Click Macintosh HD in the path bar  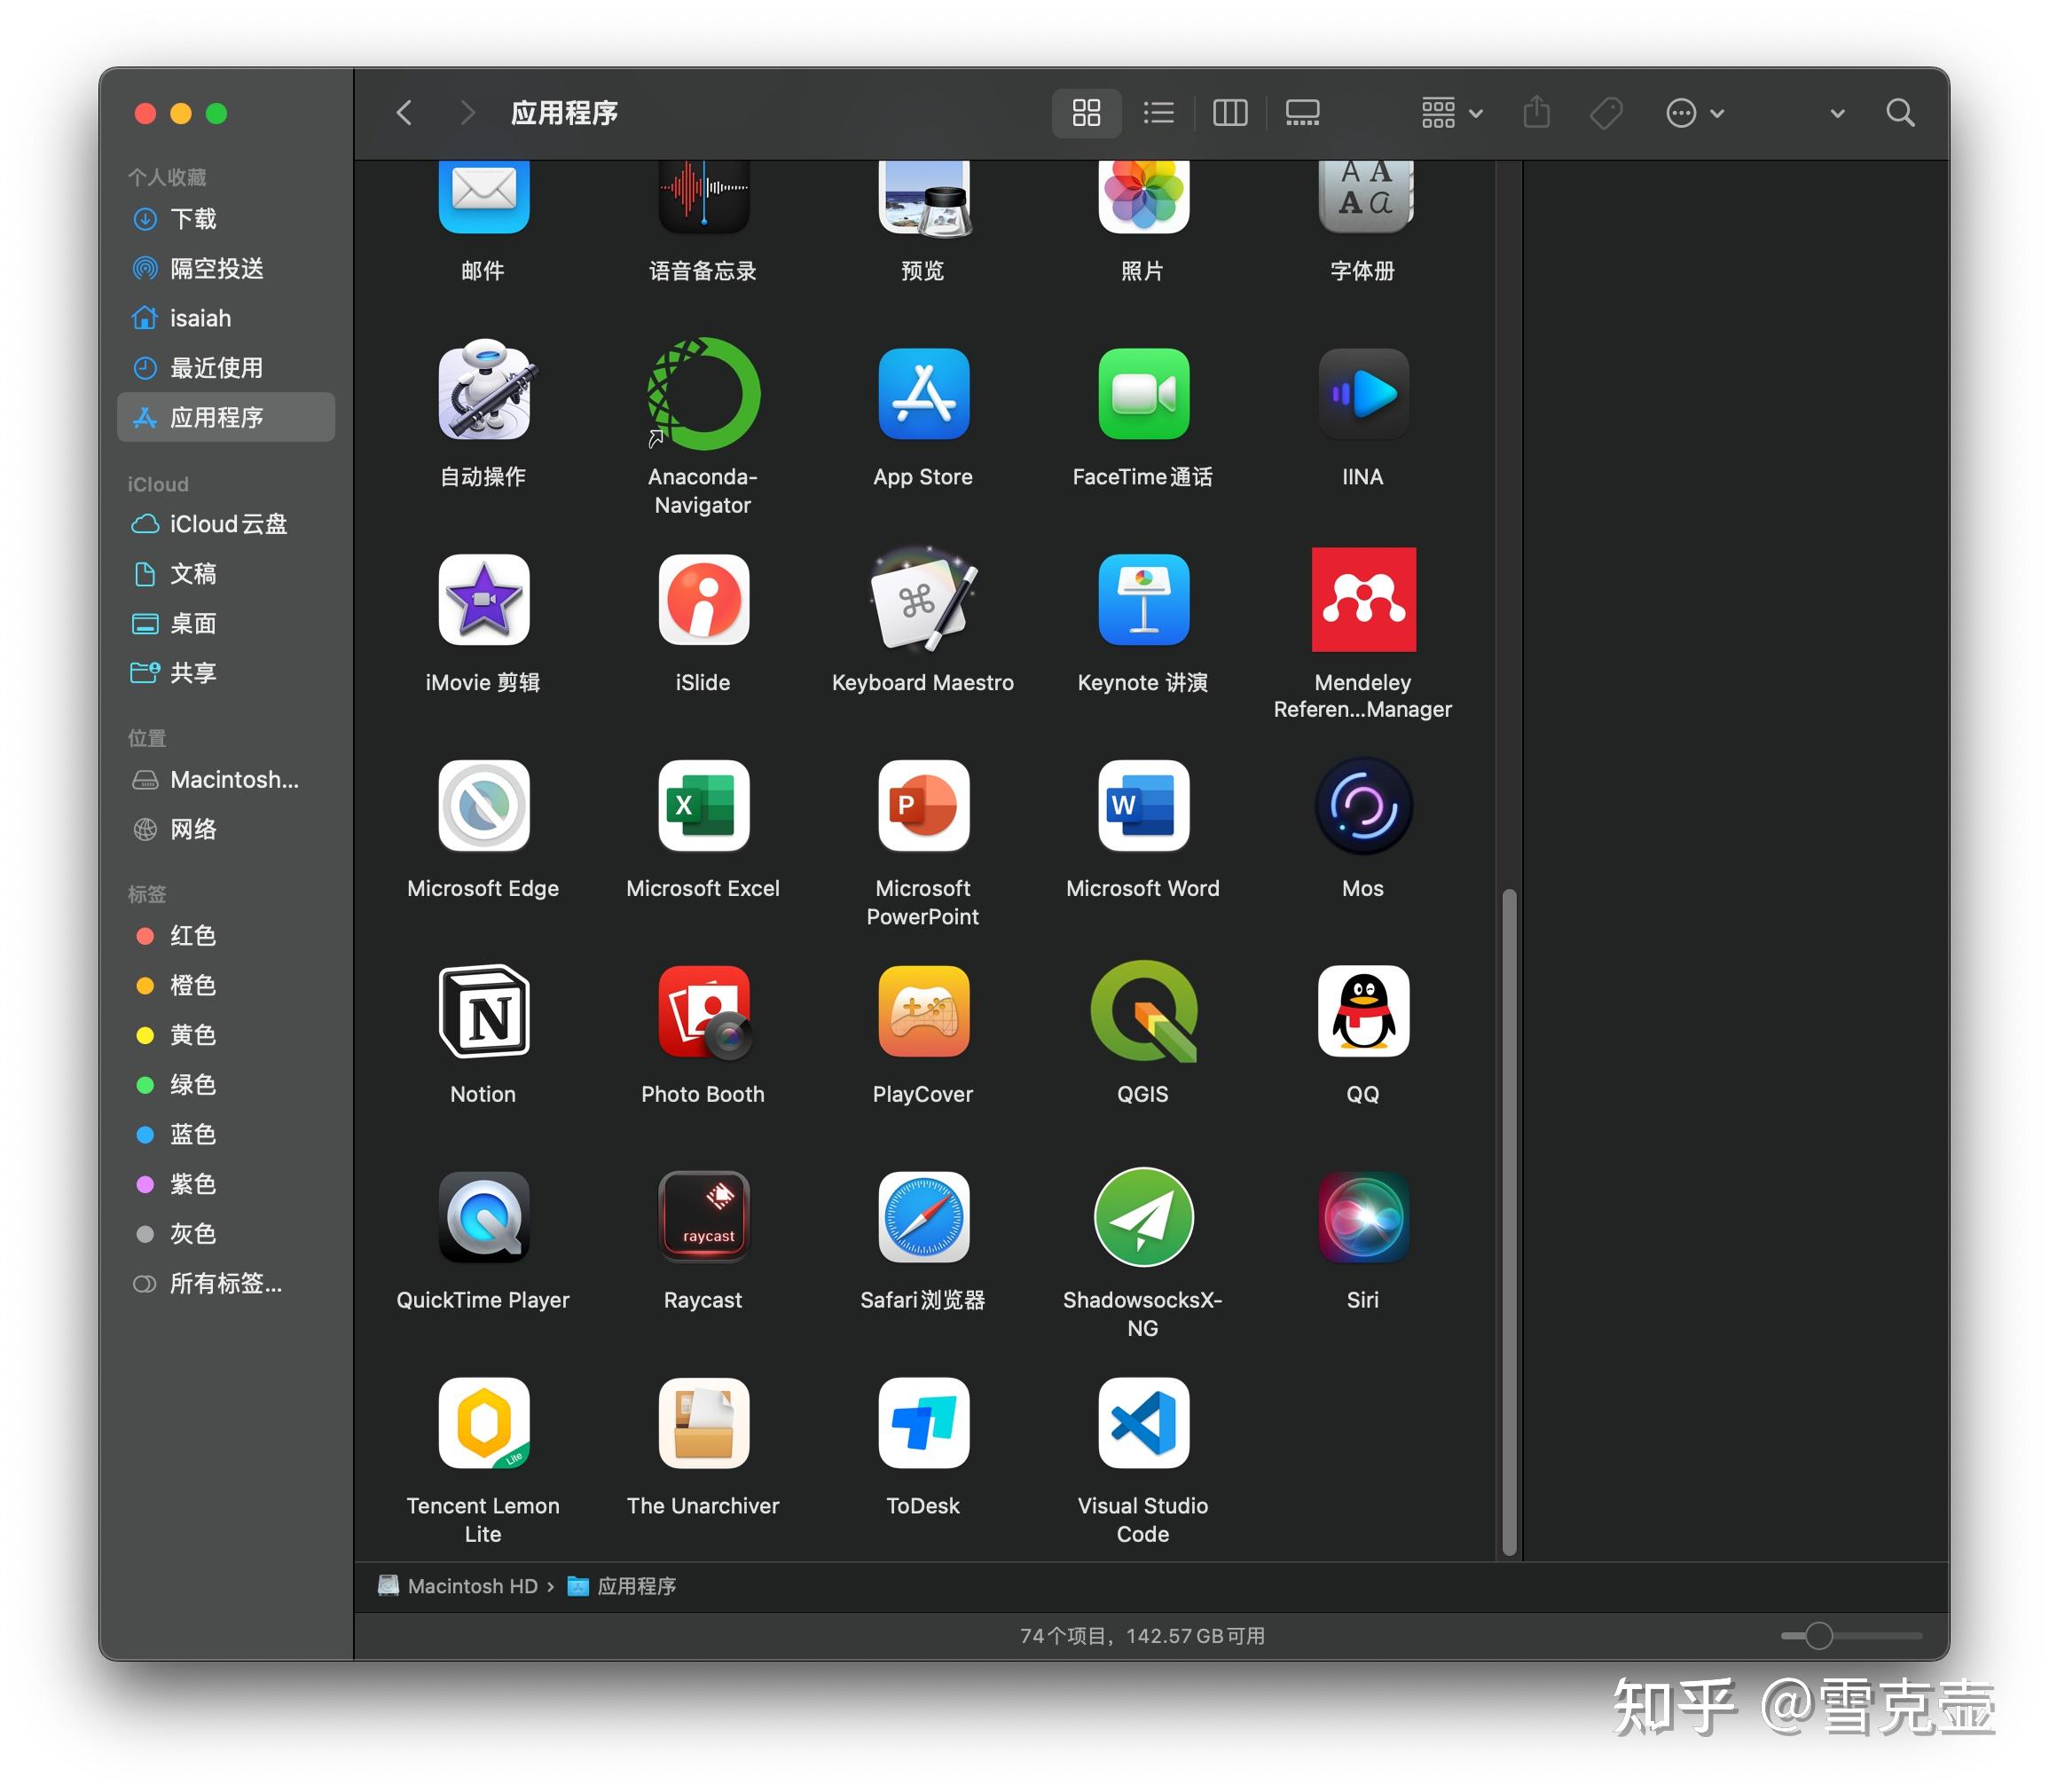click(x=471, y=1586)
